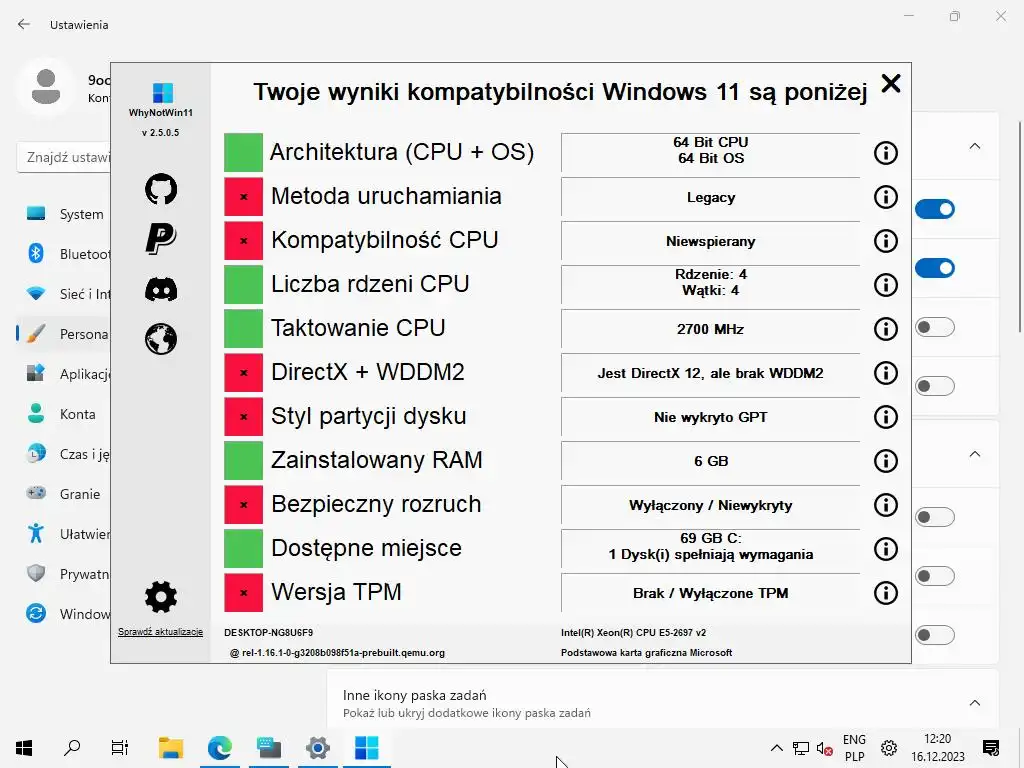Switch to WhyNotWin11 taskbar button
The image size is (1024, 768).
(366, 748)
